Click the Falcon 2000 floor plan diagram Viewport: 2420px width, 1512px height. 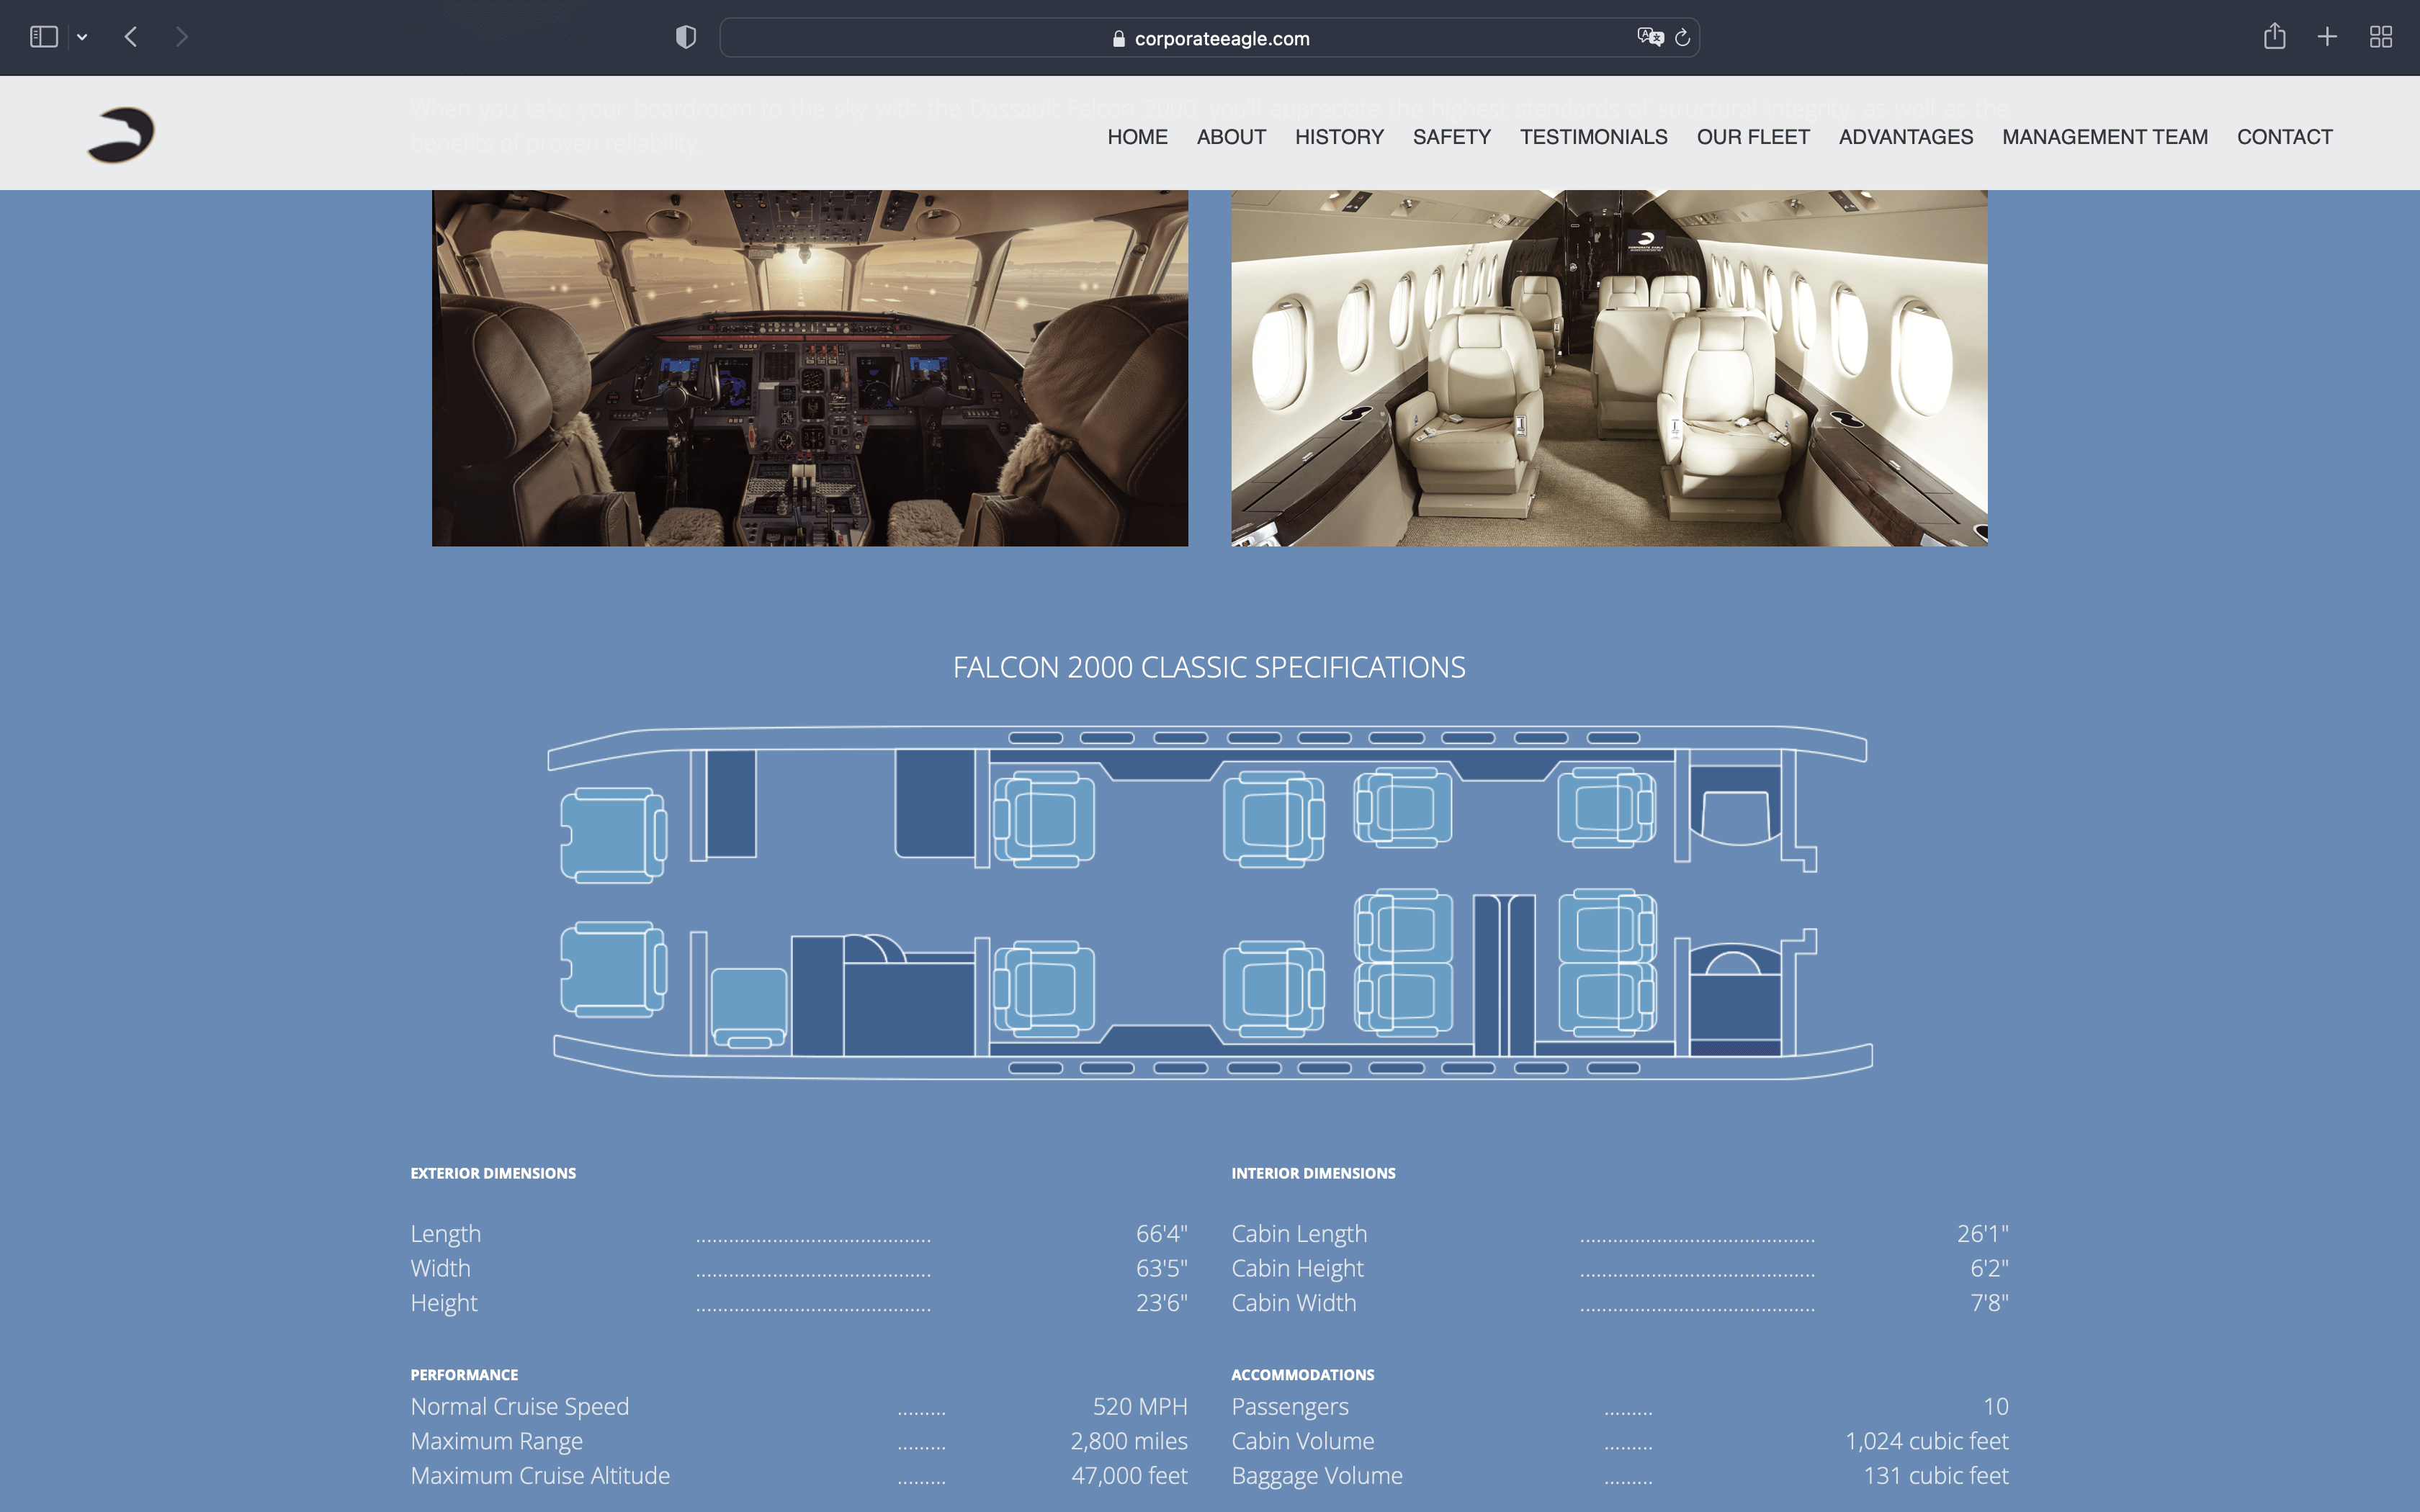click(1210, 902)
